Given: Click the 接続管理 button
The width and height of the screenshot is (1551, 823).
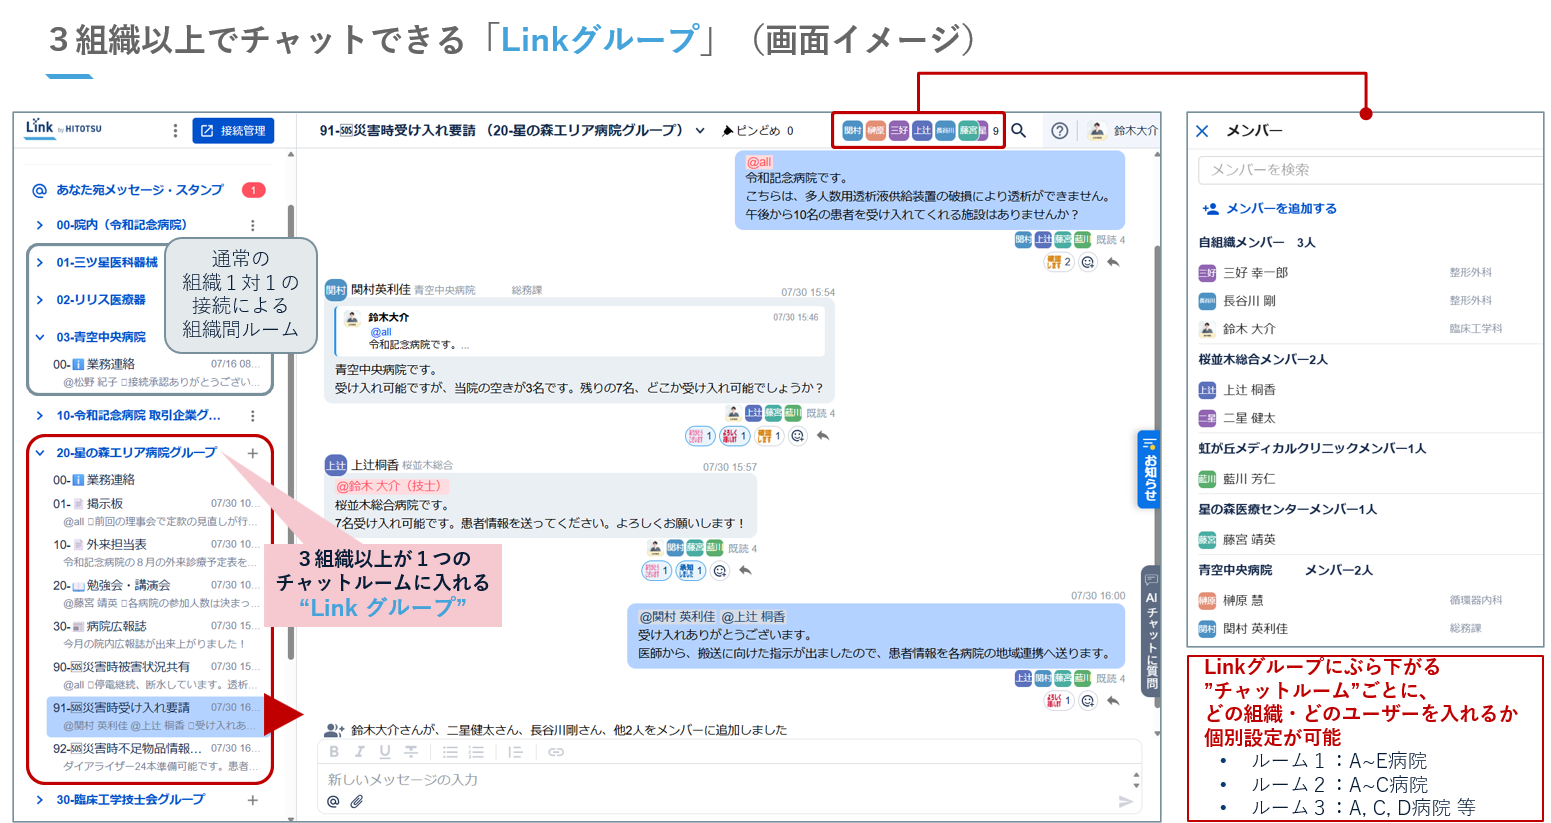Looking at the screenshot, I should point(233,131).
